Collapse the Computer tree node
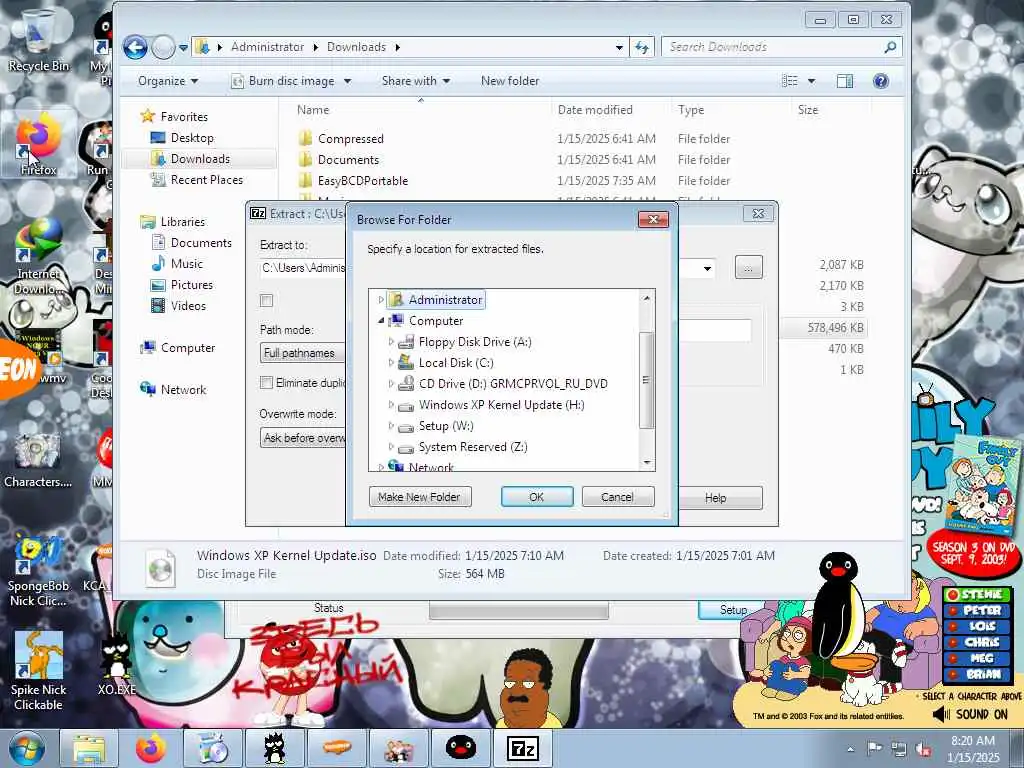The width and height of the screenshot is (1024, 768). click(x=381, y=321)
